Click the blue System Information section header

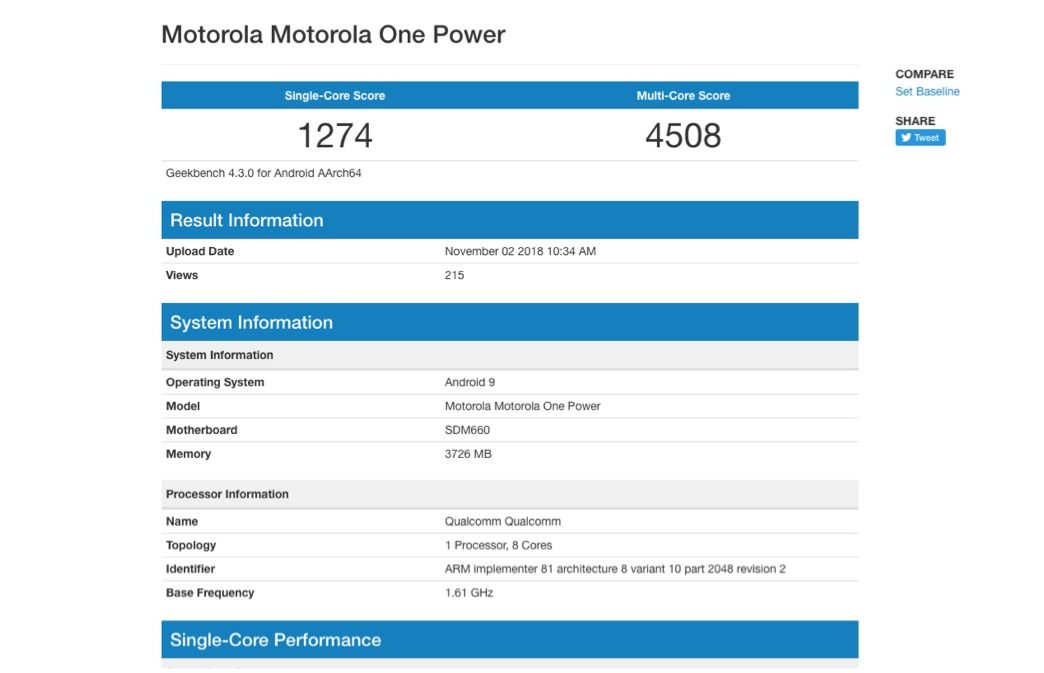[251, 322]
